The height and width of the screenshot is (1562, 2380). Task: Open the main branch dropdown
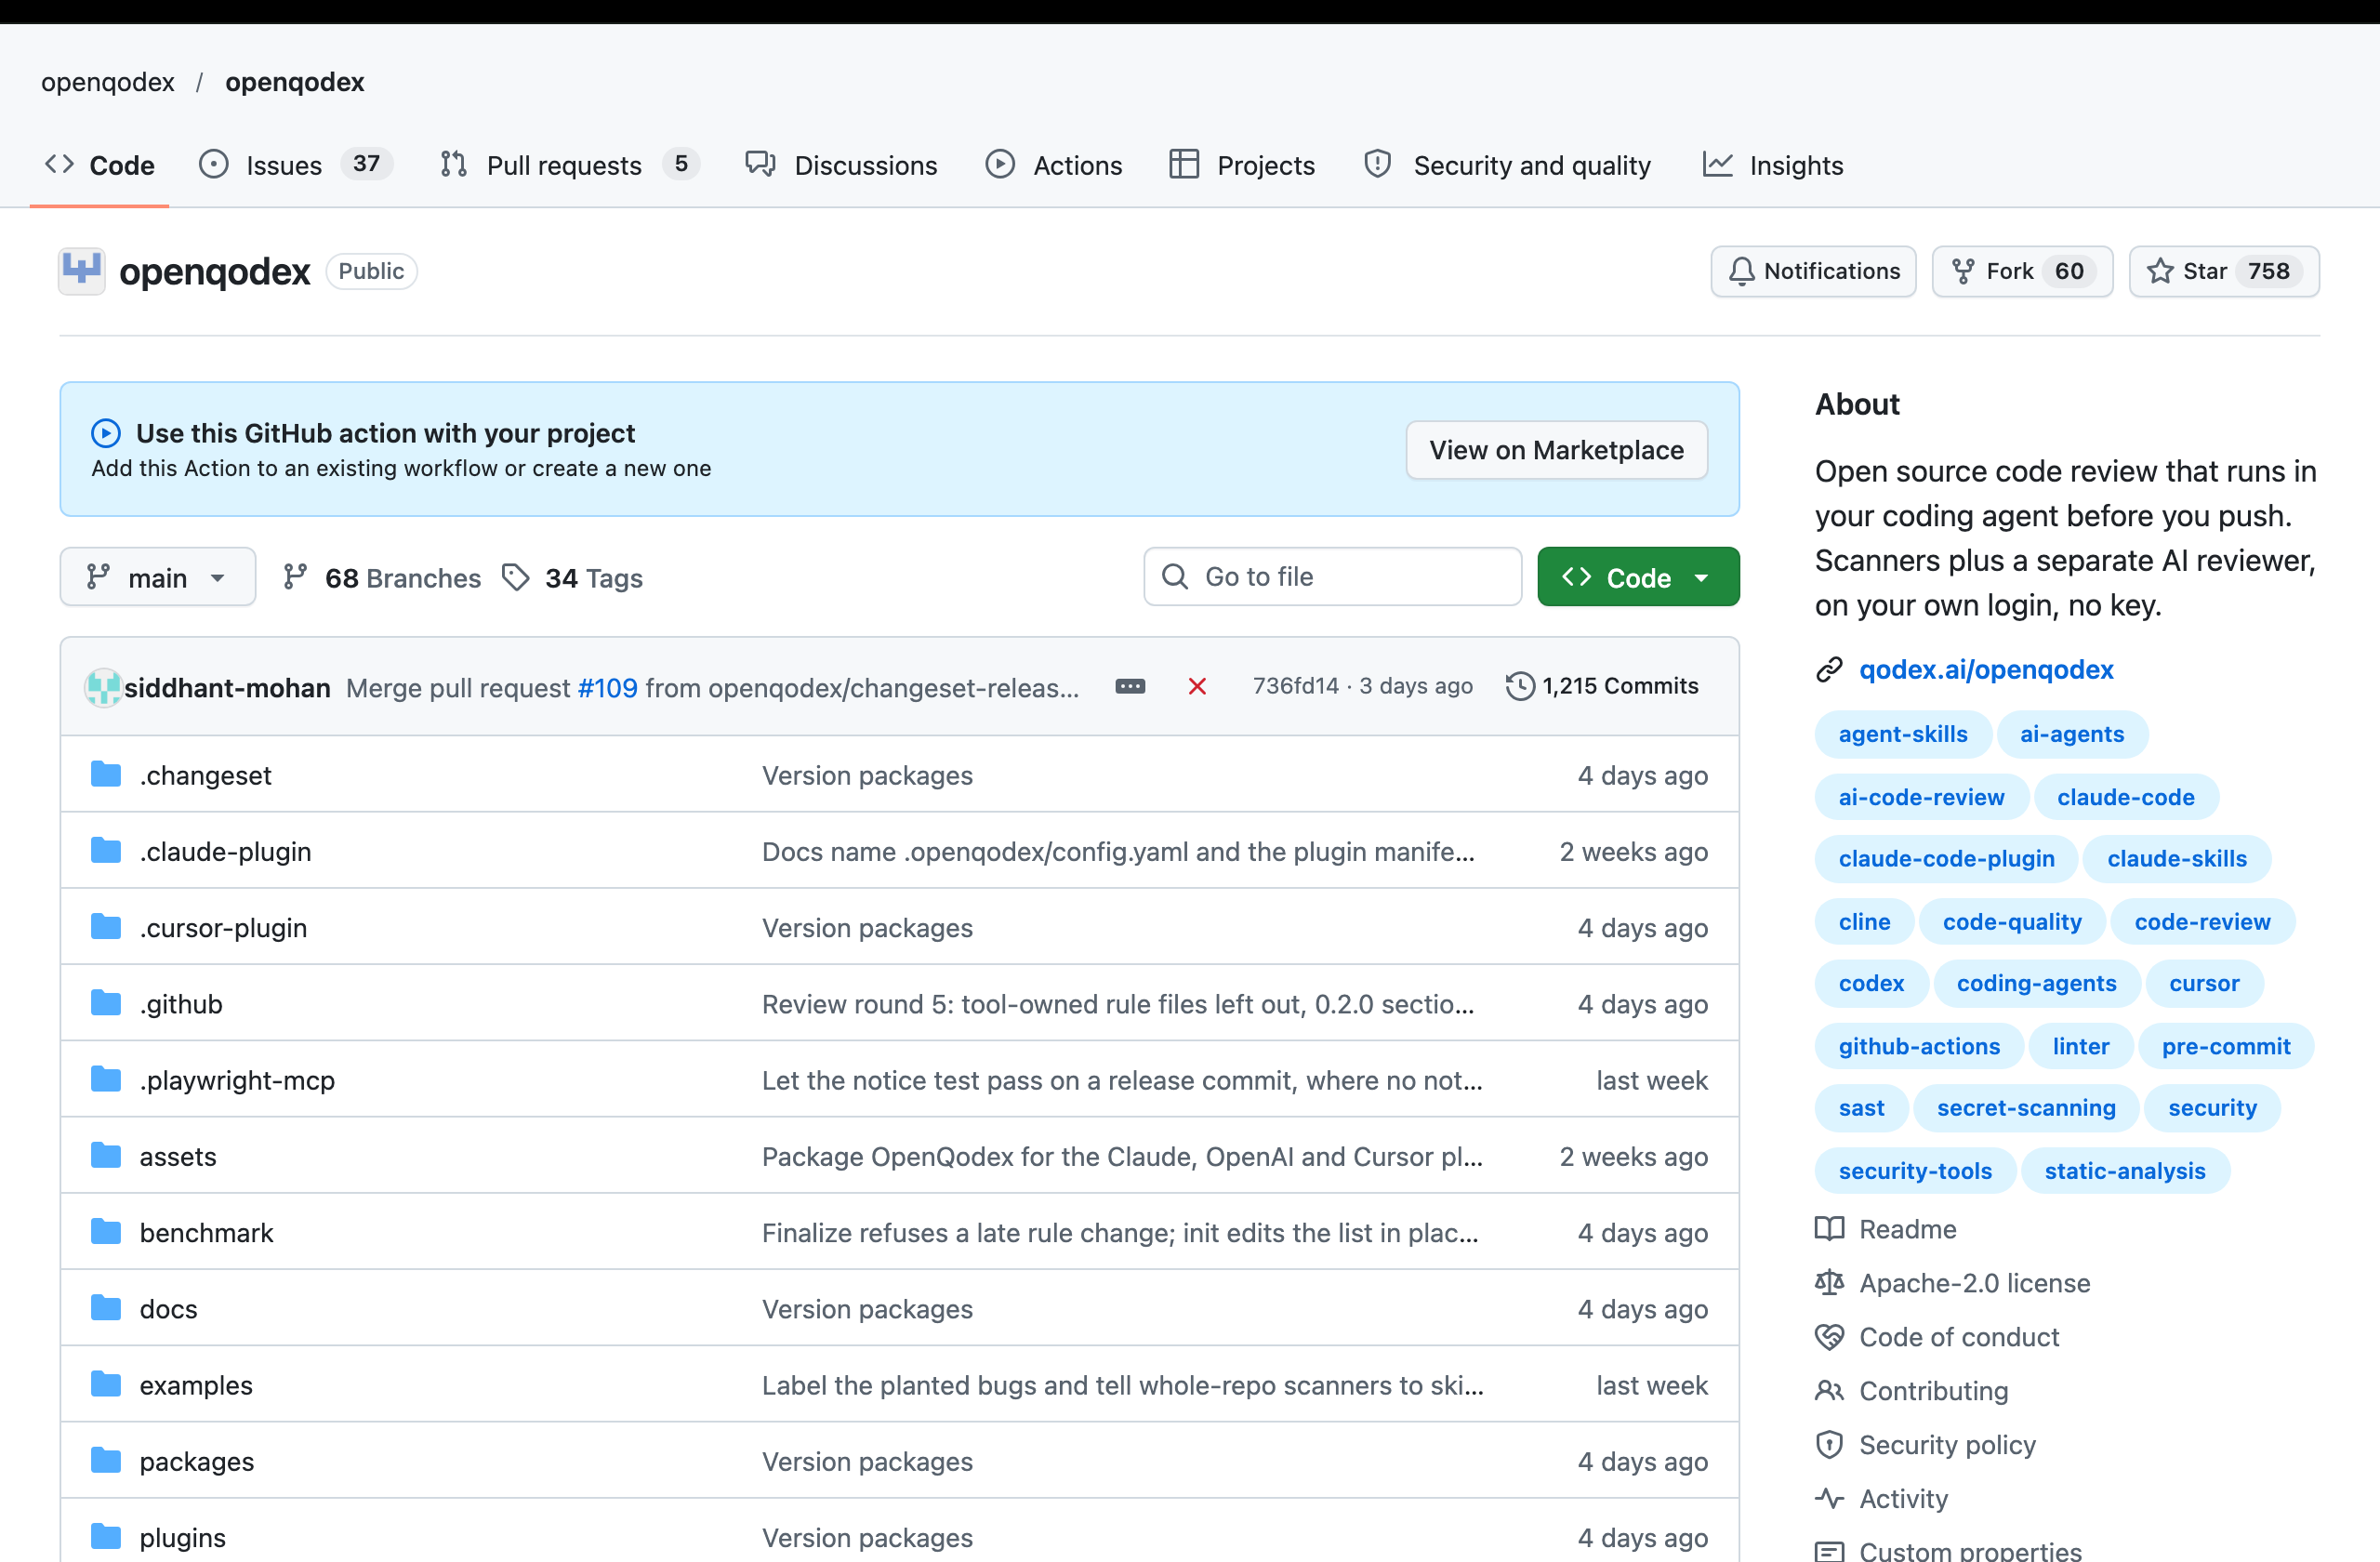(158, 577)
